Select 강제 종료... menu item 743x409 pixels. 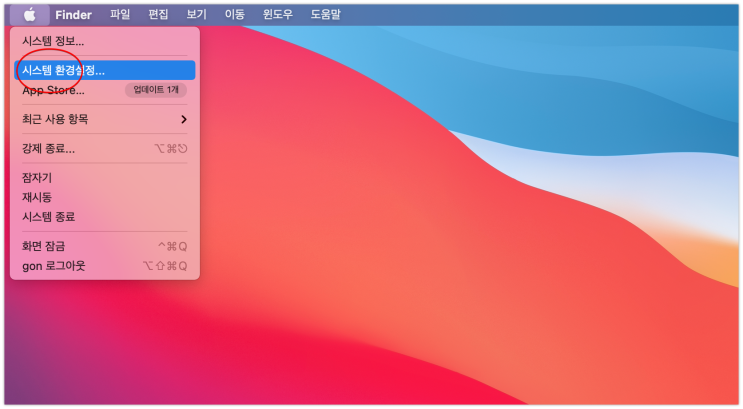104,148
